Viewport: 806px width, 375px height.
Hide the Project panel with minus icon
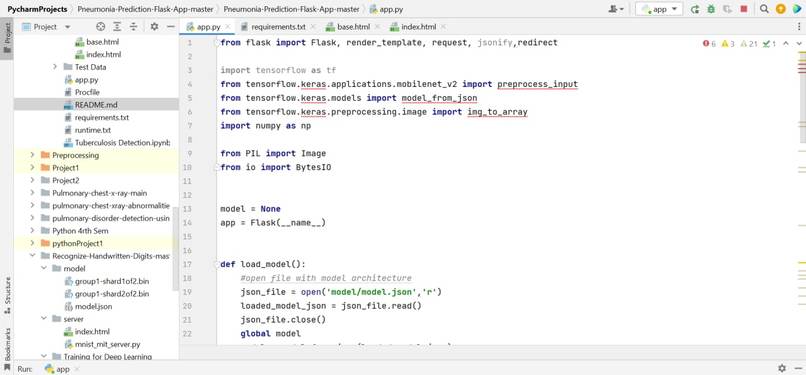(x=171, y=27)
